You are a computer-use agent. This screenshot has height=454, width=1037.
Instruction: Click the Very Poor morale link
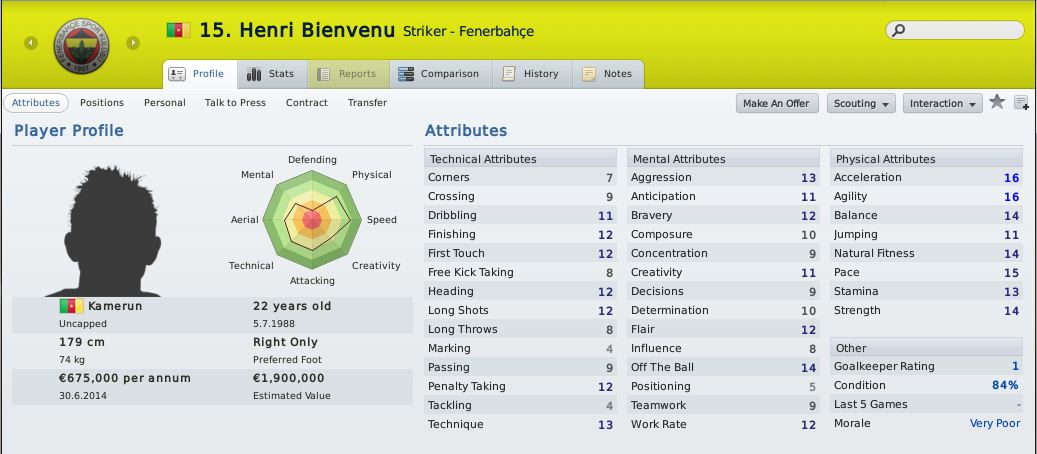pyautogui.click(x=995, y=423)
